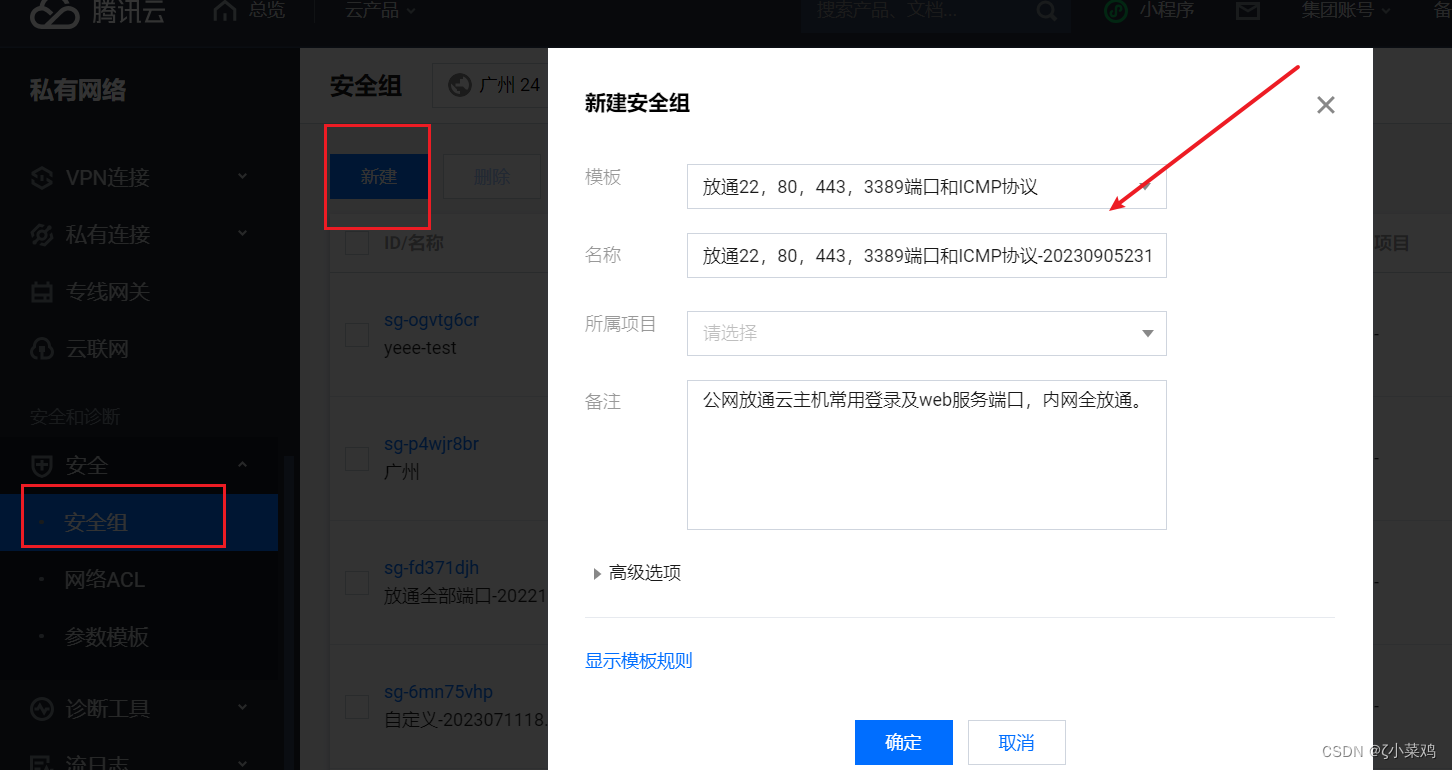
Task: Click the 新建 button
Action: [x=379, y=176]
